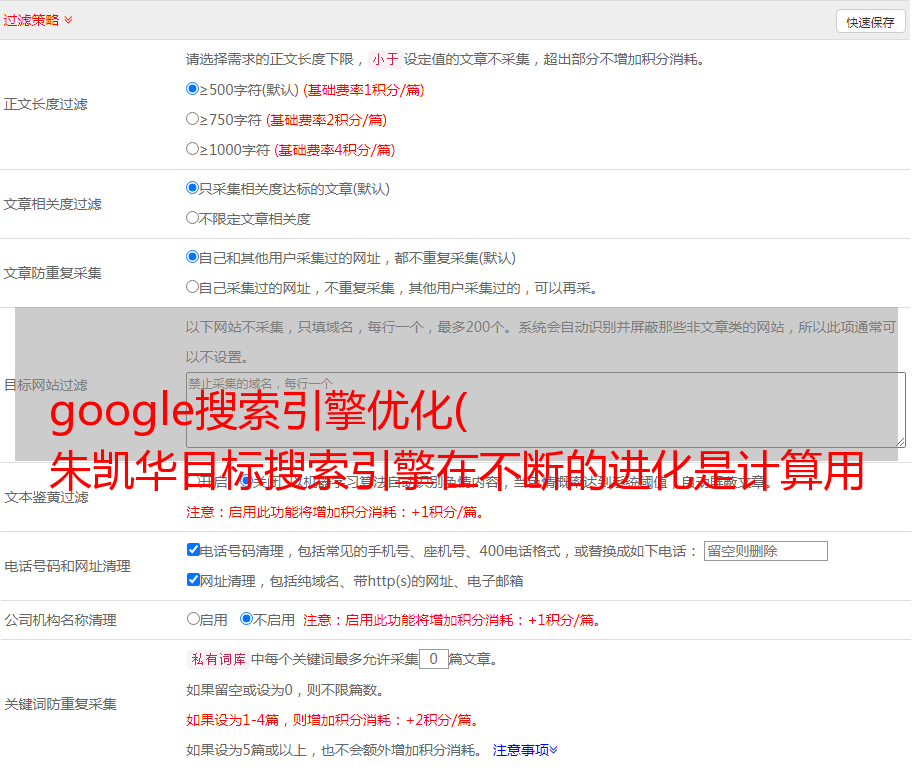Viewport: 912px width, 768px height.
Task: Click the red text 如果设为1-4篇，则增加积分消耗
Action: coord(332,720)
